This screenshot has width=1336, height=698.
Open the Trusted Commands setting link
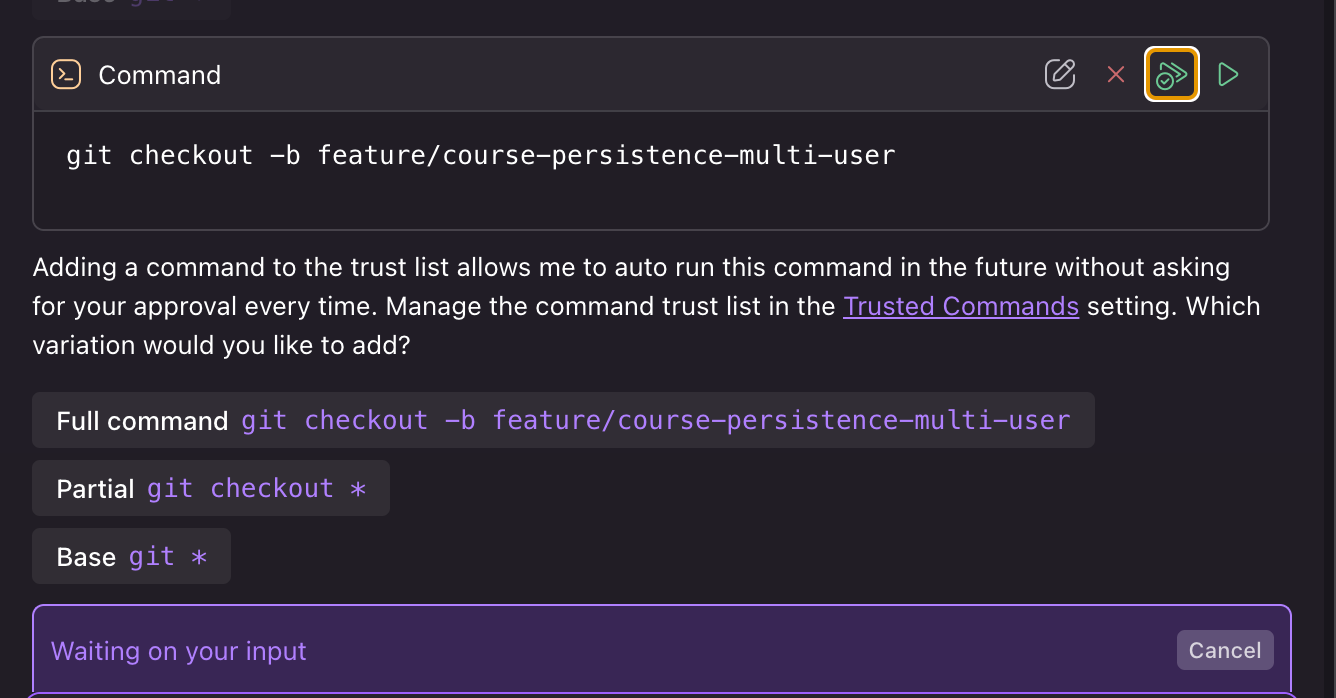[961, 306]
